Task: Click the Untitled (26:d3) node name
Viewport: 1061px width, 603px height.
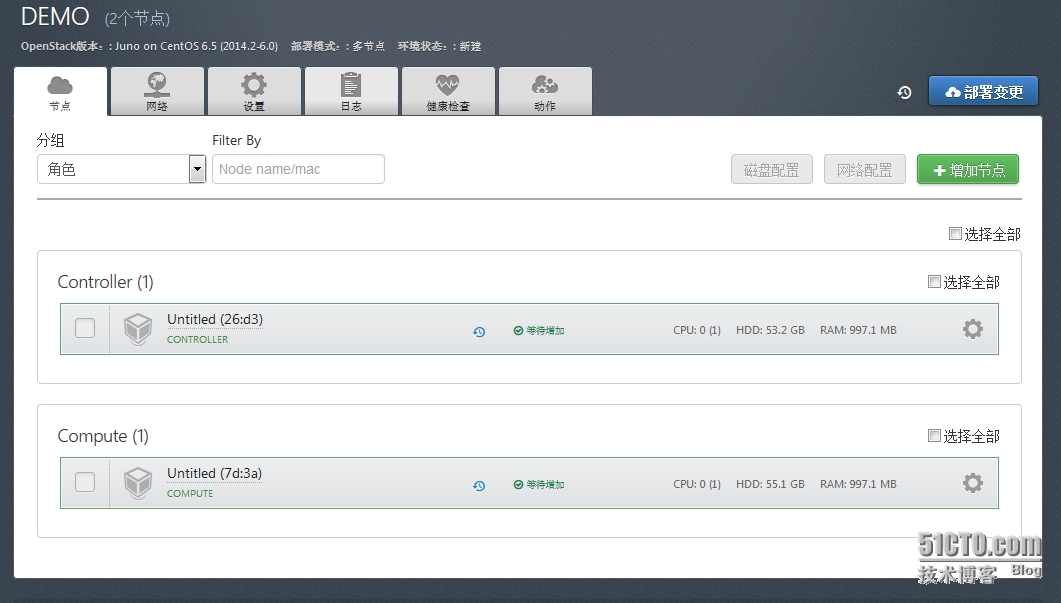Action: click(215, 319)
